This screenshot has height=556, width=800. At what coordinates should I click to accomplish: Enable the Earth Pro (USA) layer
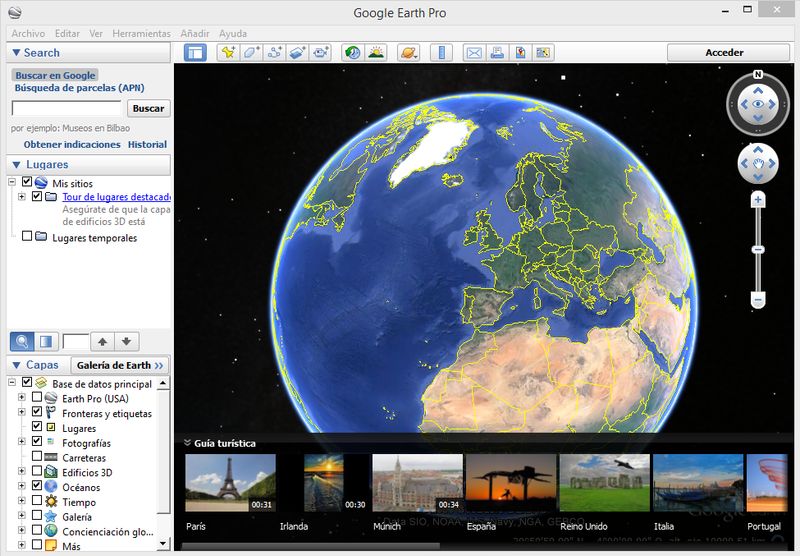tap(37, 397)
